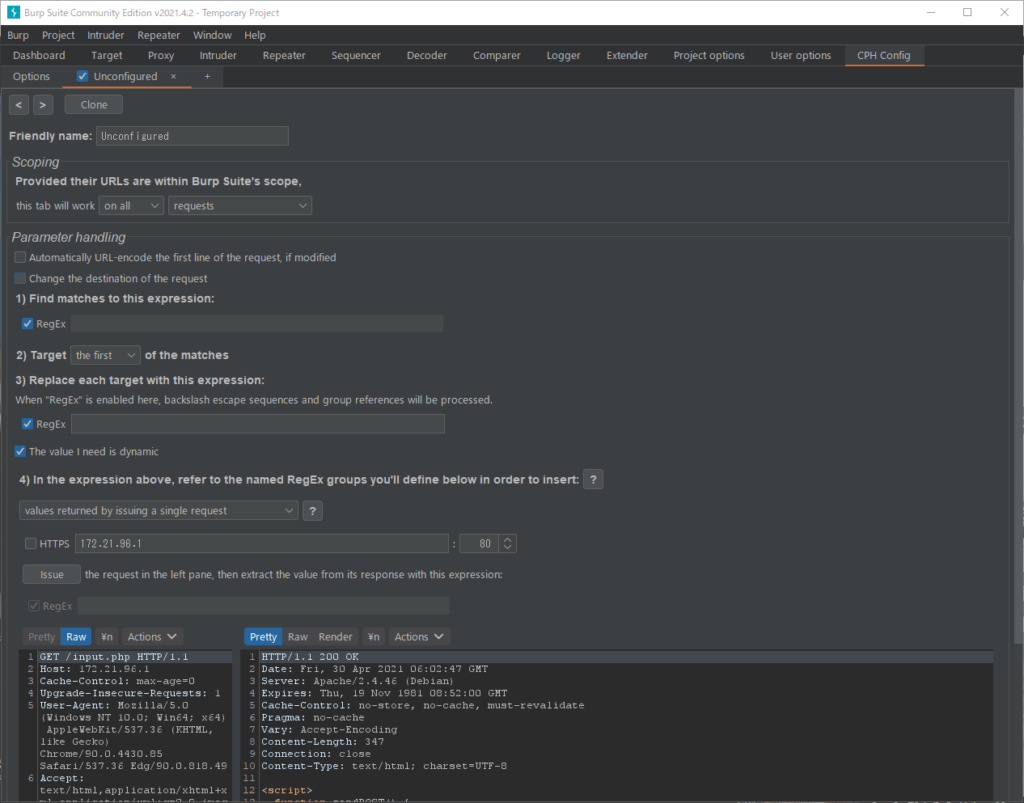Close the Unconfigured tab via its x icon

click(172, 76)
